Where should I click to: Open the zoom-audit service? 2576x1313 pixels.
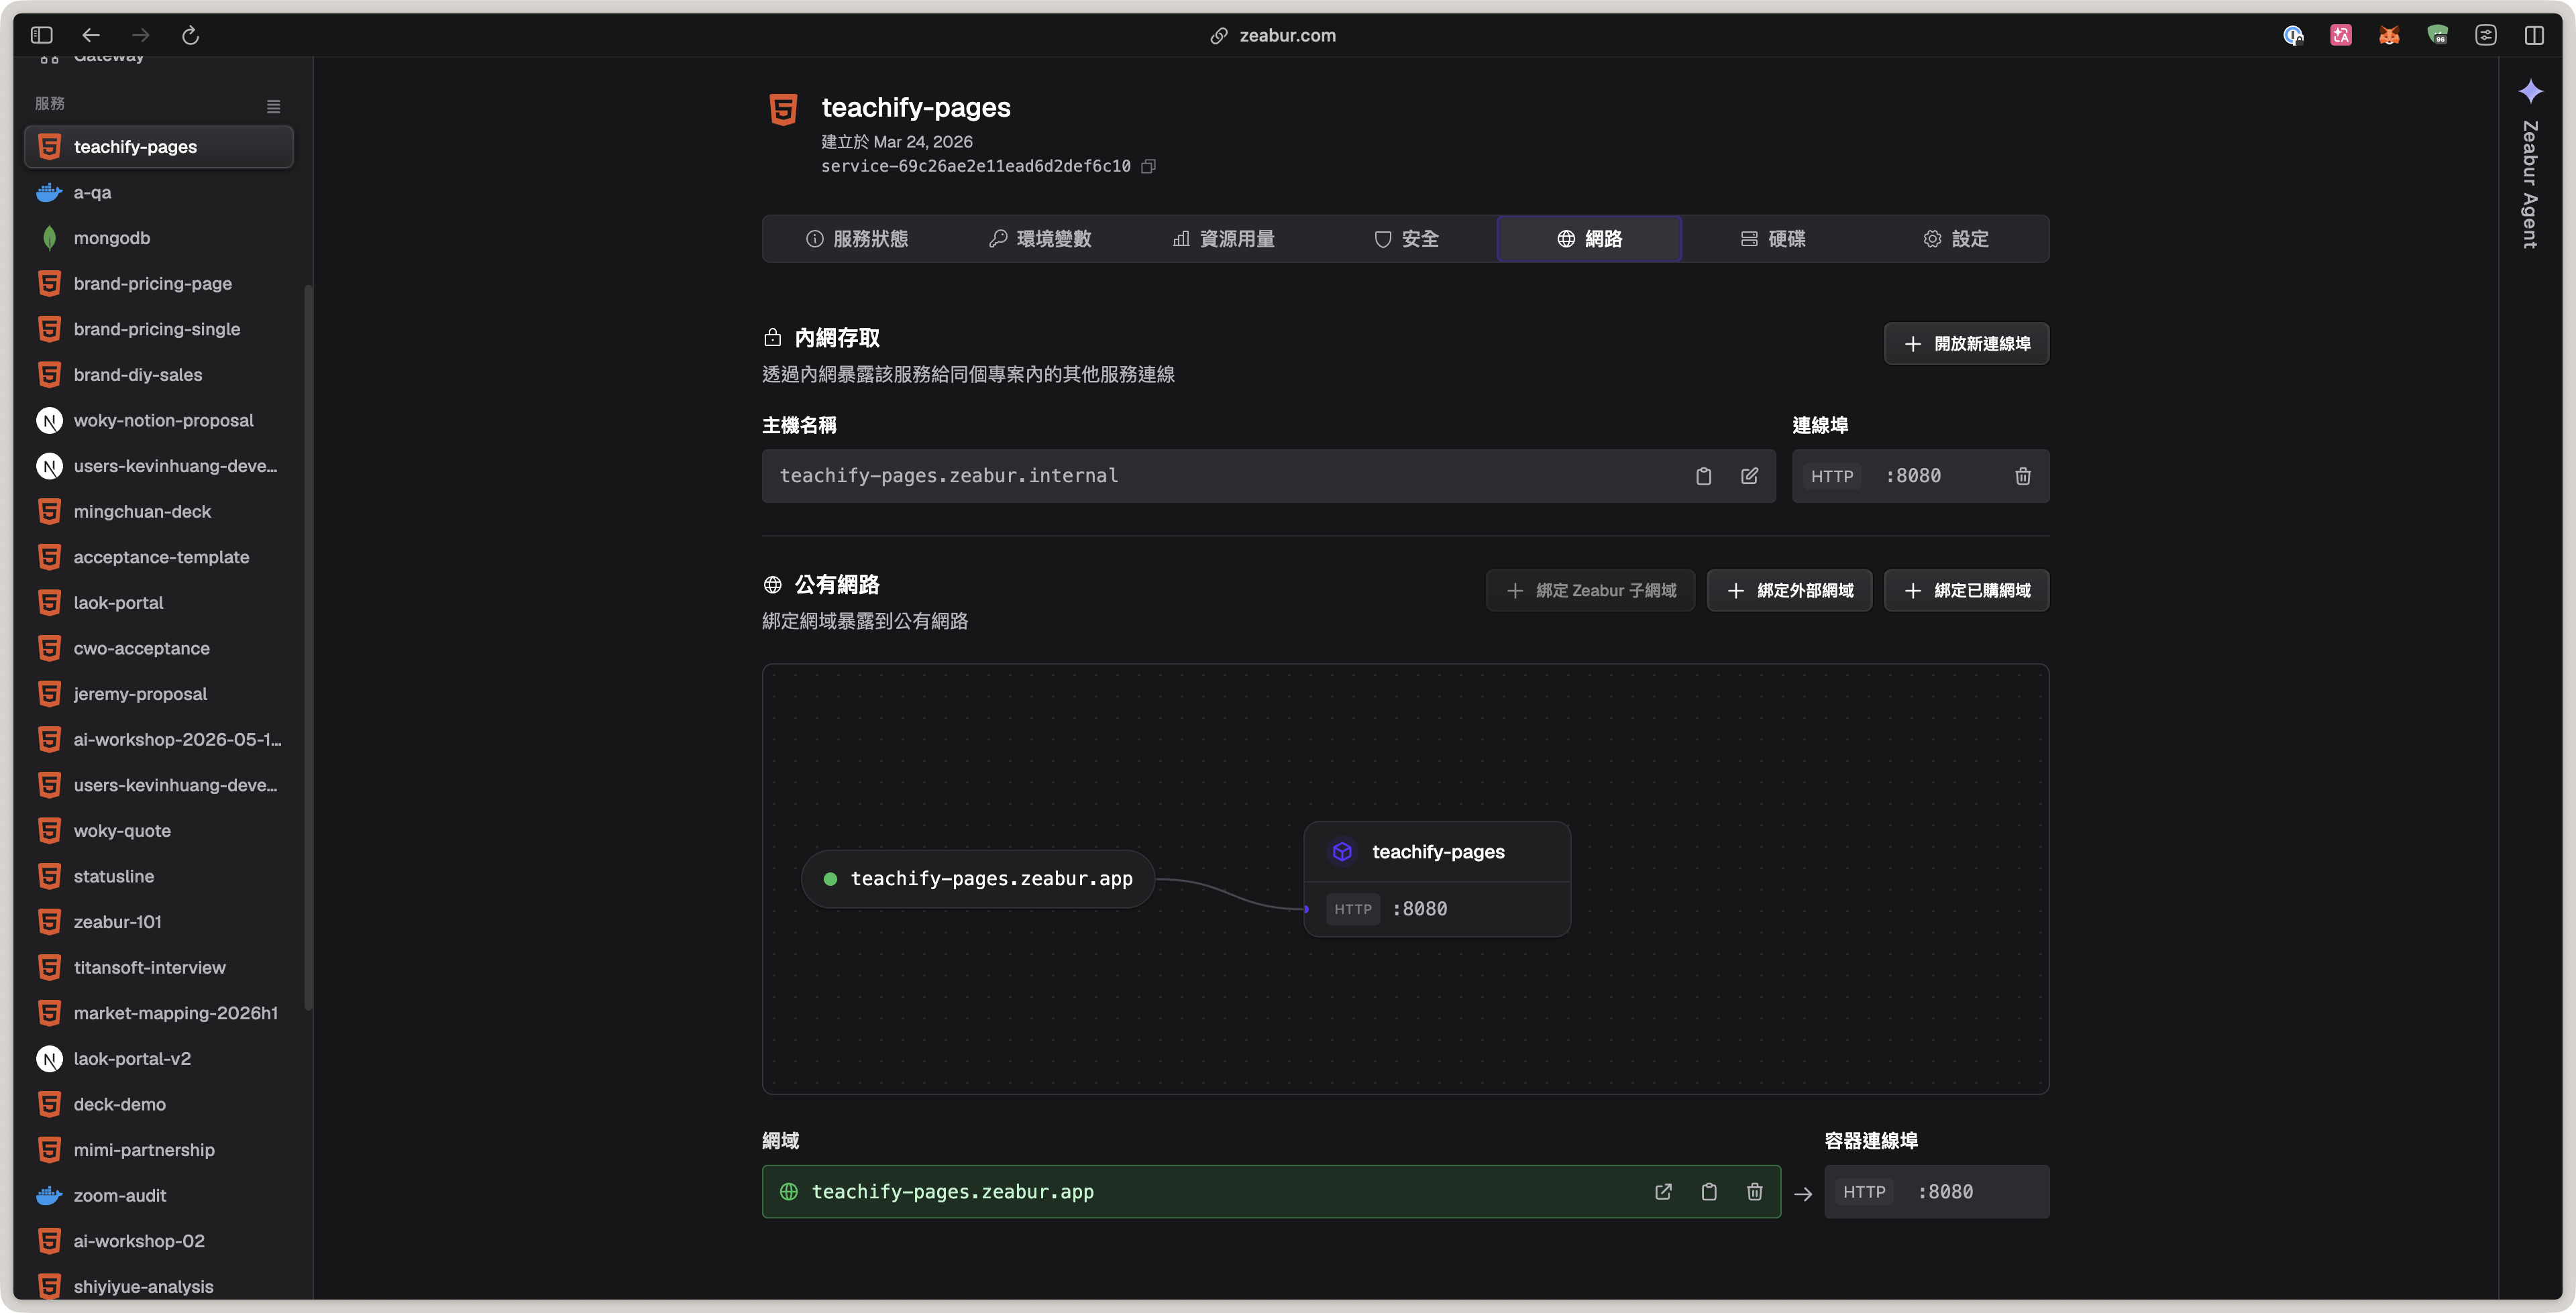click(x=159, y=1195)
